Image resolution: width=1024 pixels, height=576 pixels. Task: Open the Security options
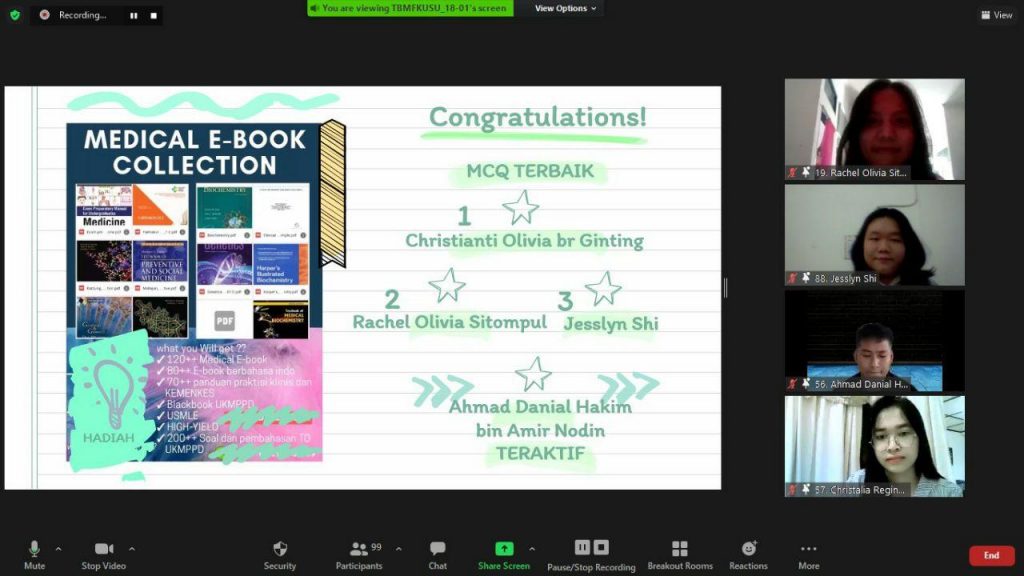[280, 554]
